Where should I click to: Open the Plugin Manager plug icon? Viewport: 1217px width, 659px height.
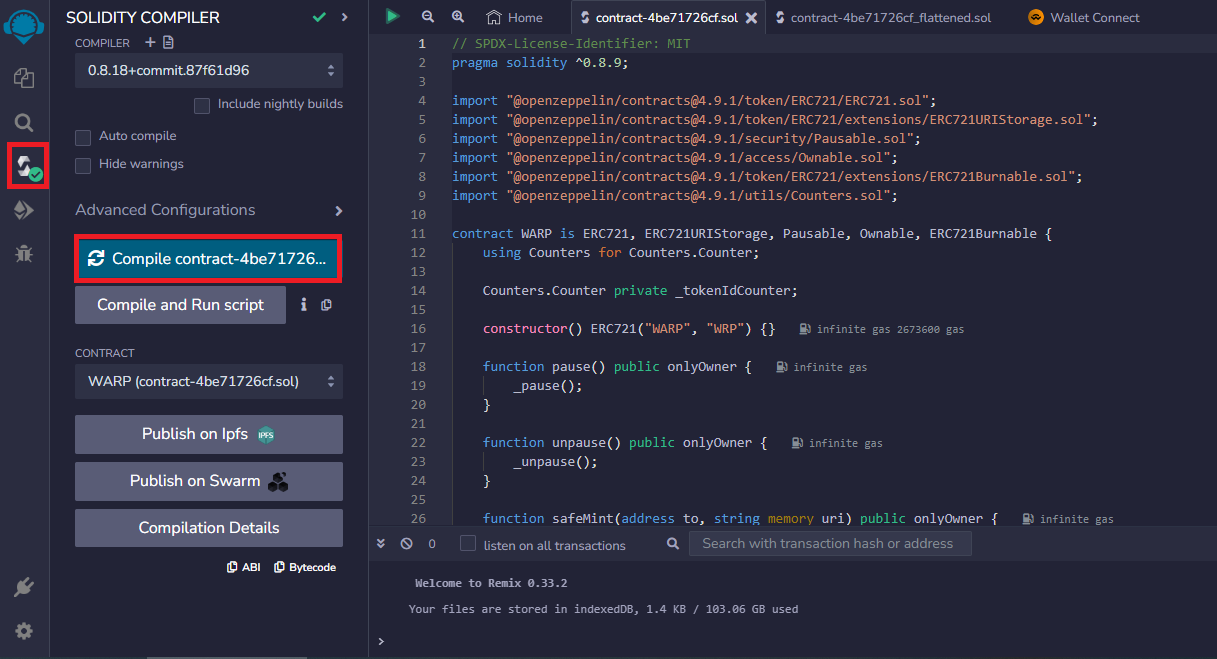(24, 587)
